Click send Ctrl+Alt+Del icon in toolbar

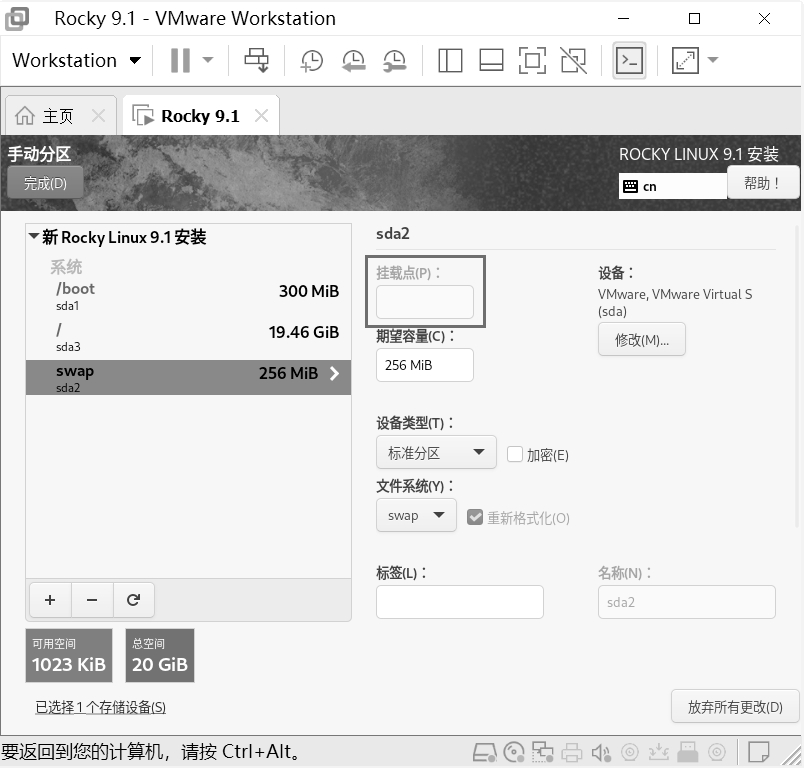pyautogui.click(x=257, y=60)
